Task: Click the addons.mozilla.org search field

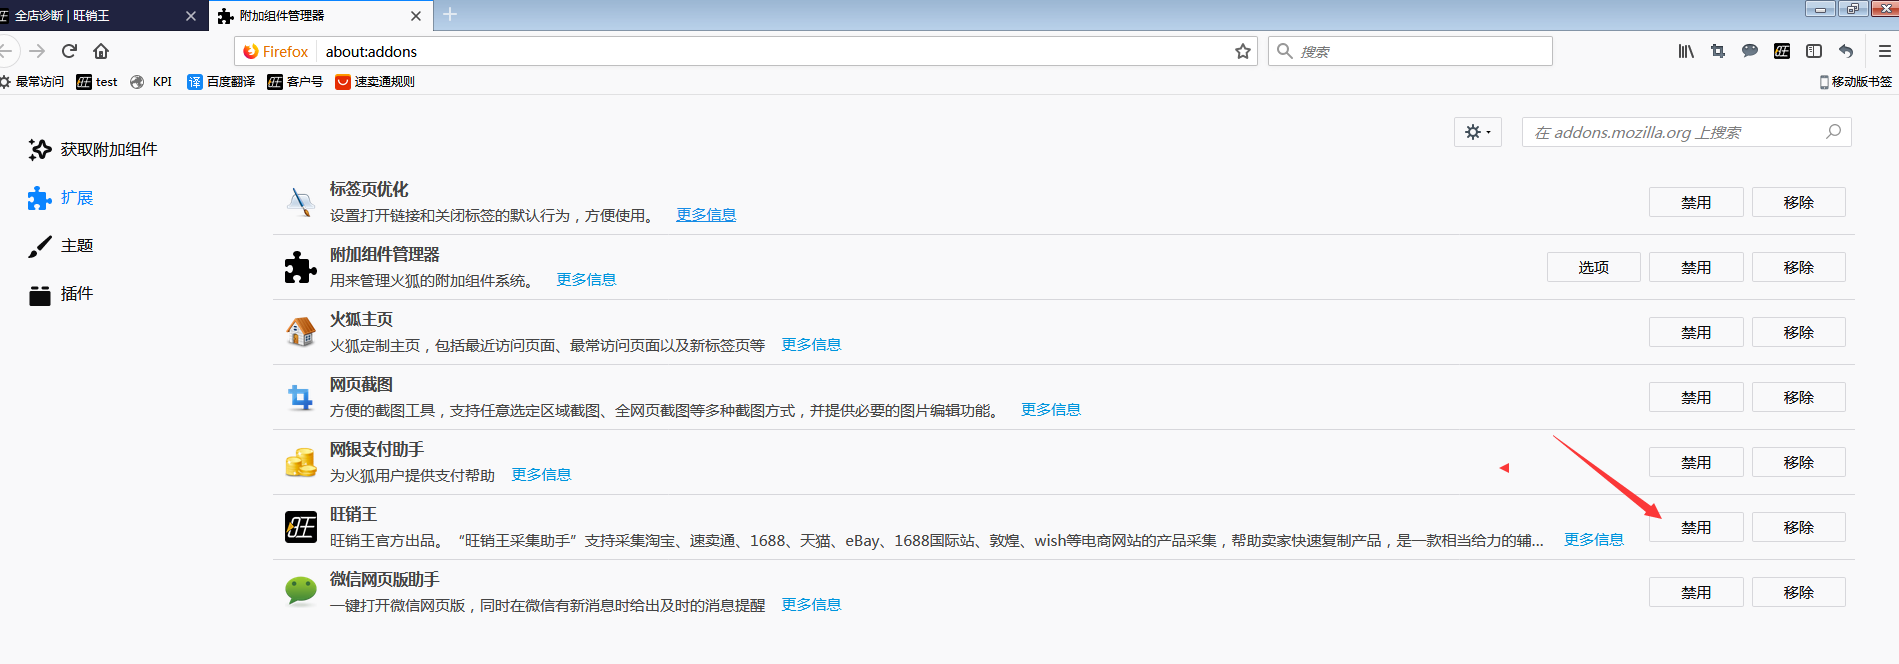Action: click(1686, 132)
